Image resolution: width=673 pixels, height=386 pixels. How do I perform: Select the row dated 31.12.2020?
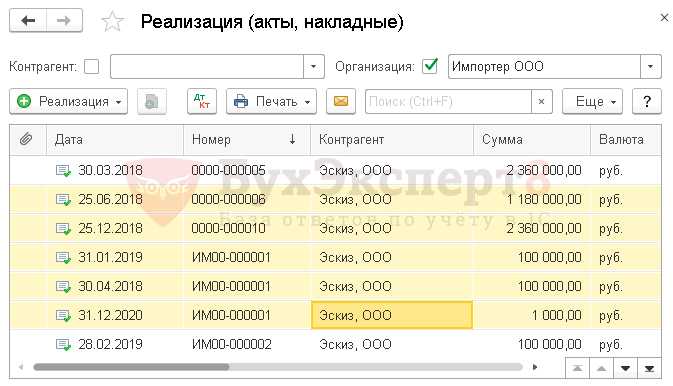pyautogui.click(x=335, y=315)
